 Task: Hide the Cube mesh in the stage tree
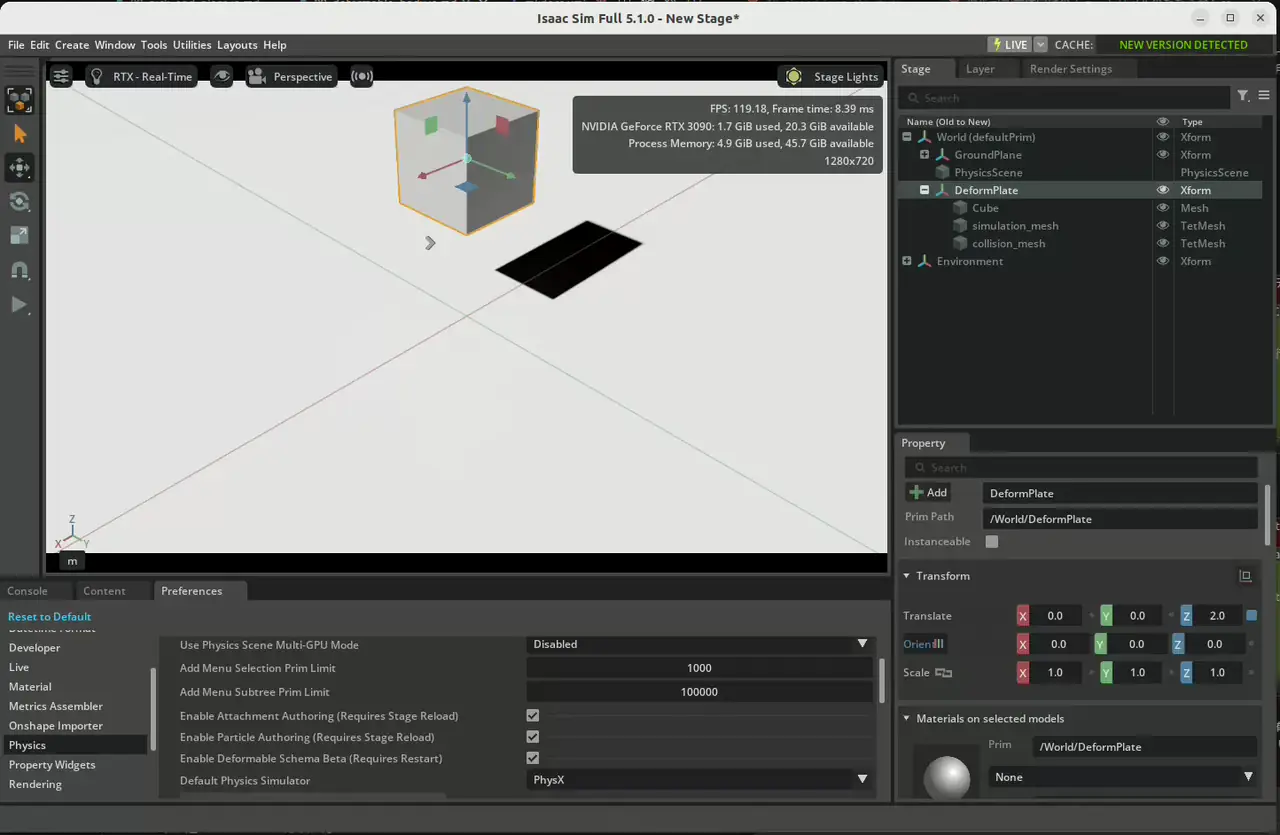coord(1162,208)
